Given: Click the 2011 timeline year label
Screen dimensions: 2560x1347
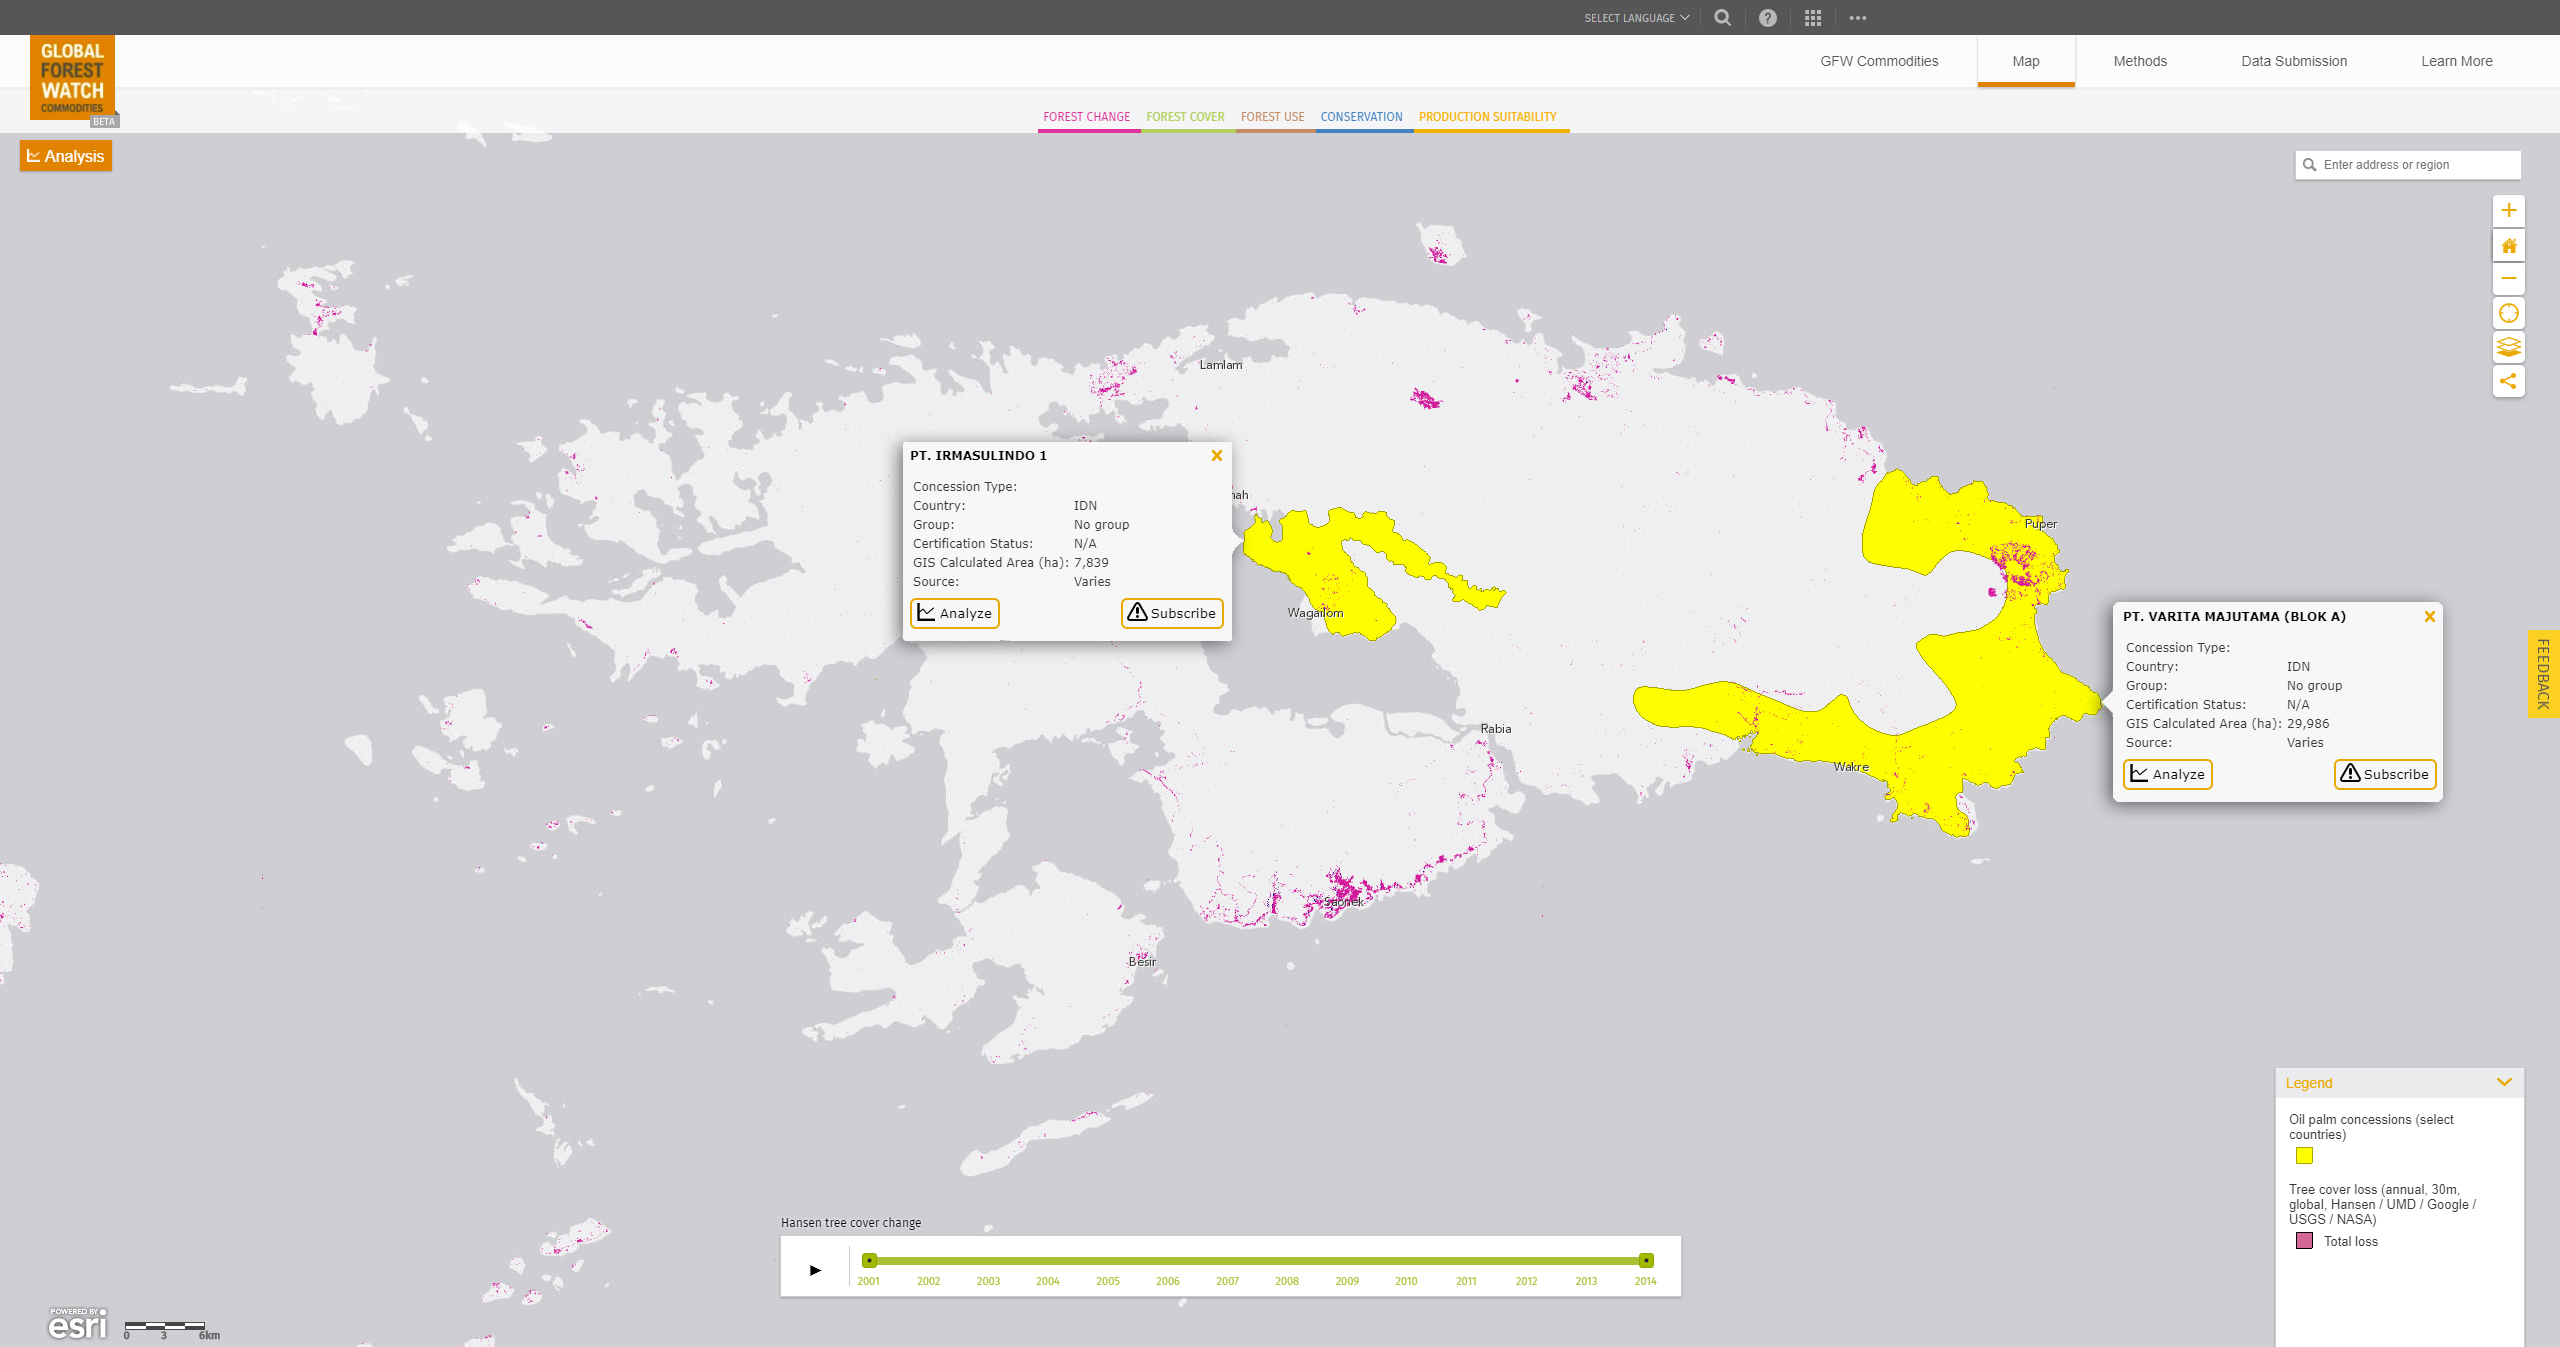Looking at the screenshot, I should pos(1466,1282).
